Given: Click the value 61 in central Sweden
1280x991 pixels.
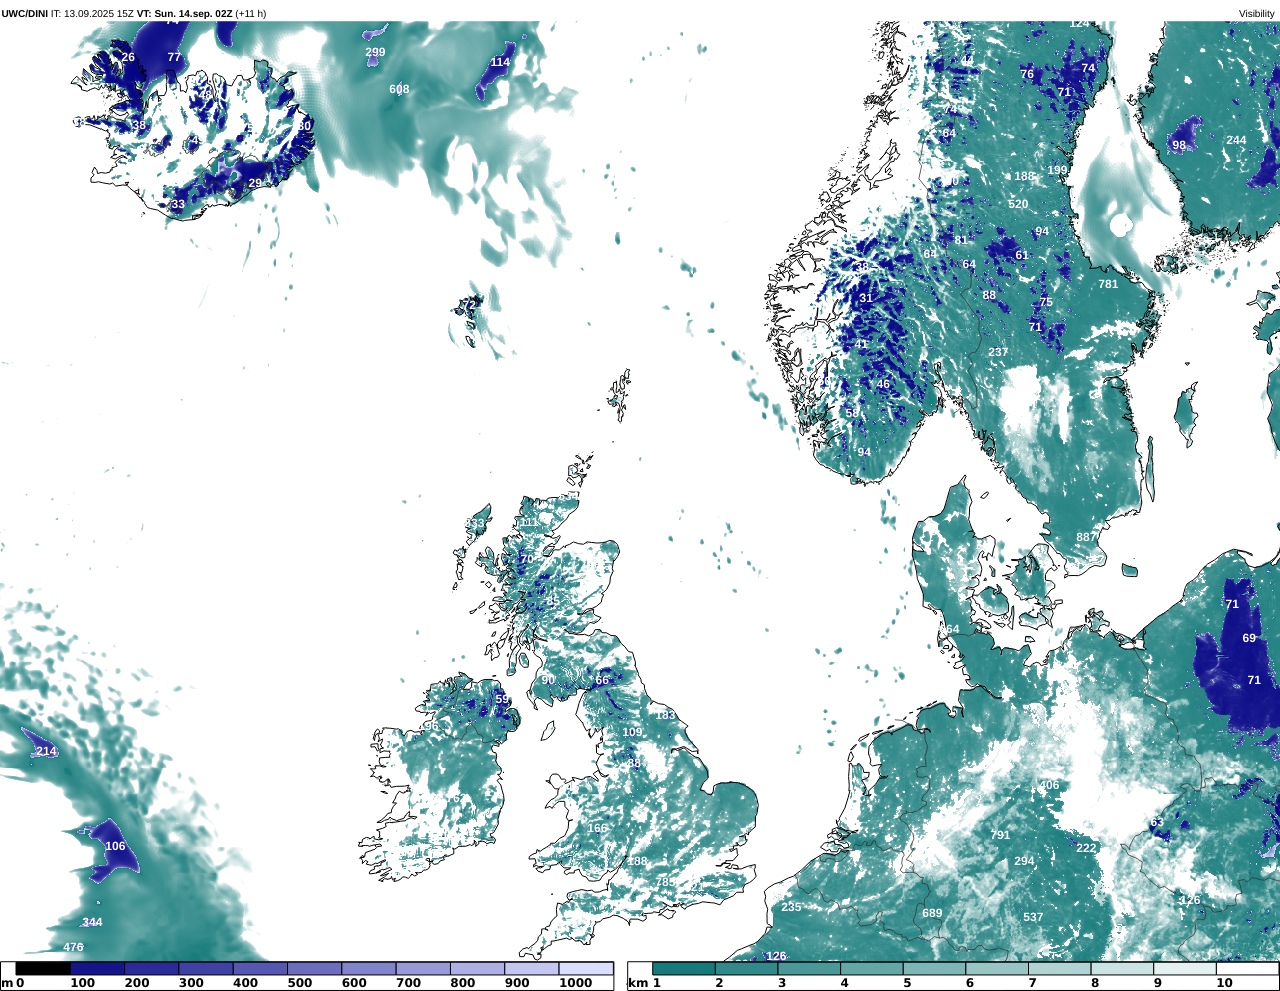Looking at the screenshot, I should [1022, 256].
